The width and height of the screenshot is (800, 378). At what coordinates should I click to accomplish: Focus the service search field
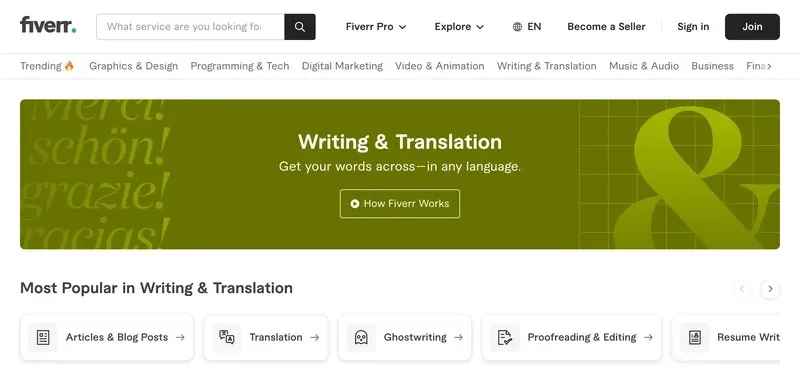pyautogui.click(x=190, y=27)
